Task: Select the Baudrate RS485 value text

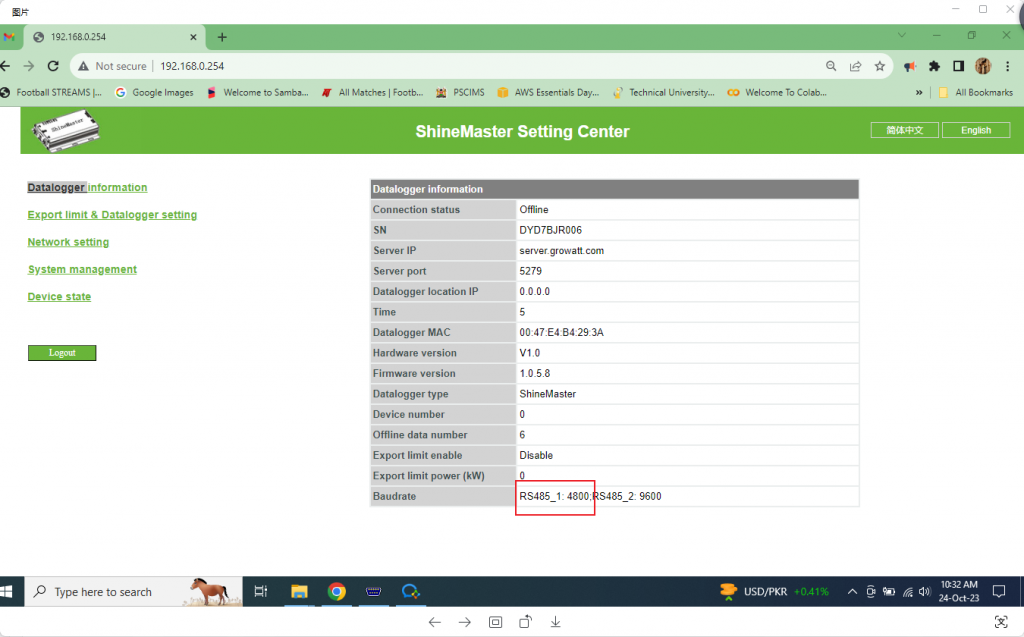Action: point(590,497)
